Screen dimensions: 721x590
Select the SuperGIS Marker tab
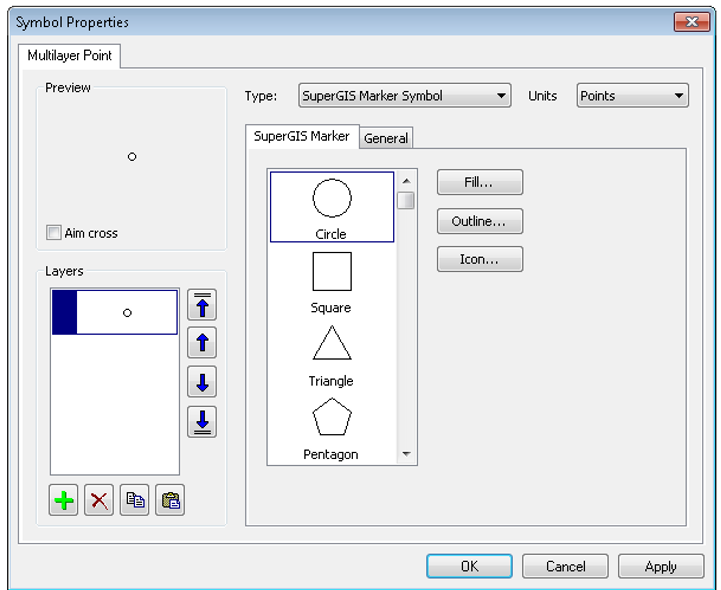[x=301, y=136]
